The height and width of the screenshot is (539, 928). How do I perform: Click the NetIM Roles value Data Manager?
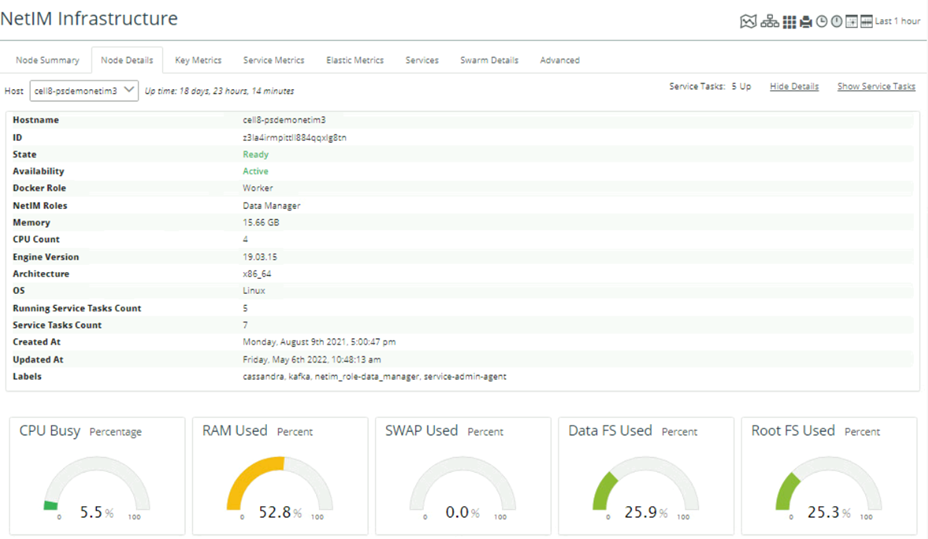click(x=272, y=206)
